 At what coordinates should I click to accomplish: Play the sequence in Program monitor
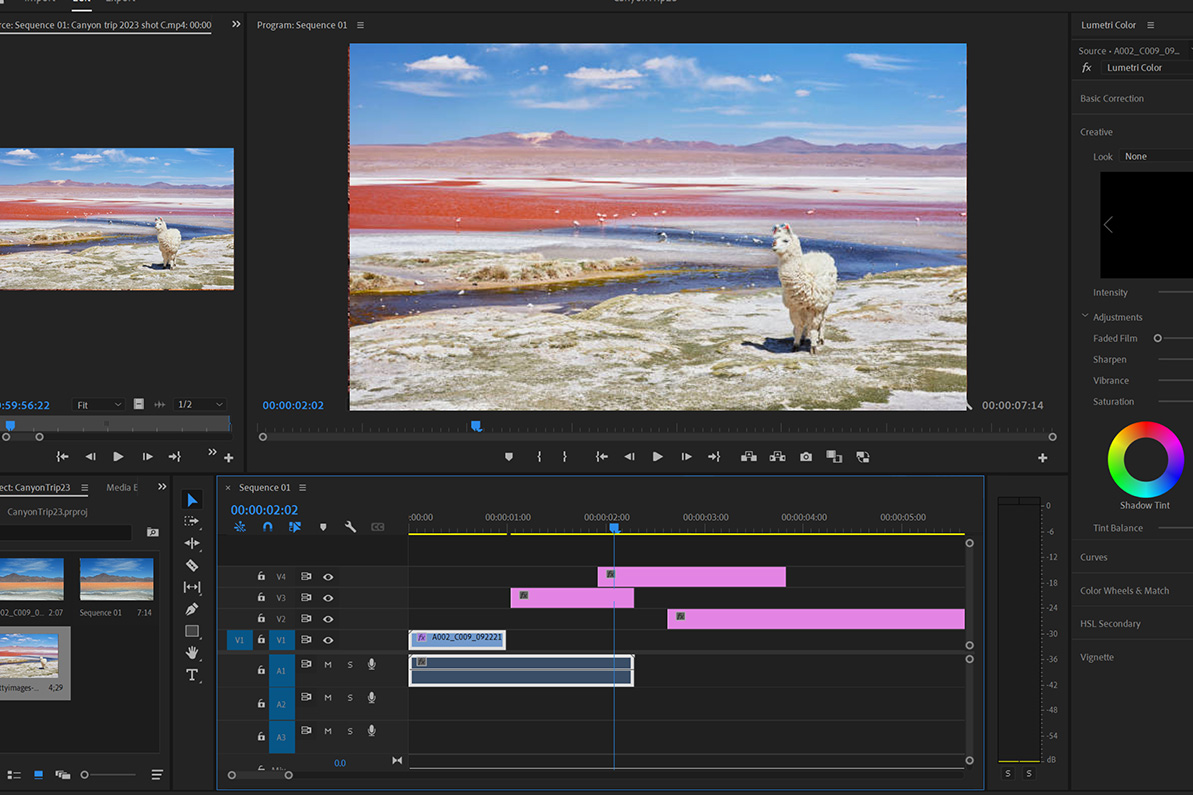pos(657,456)
